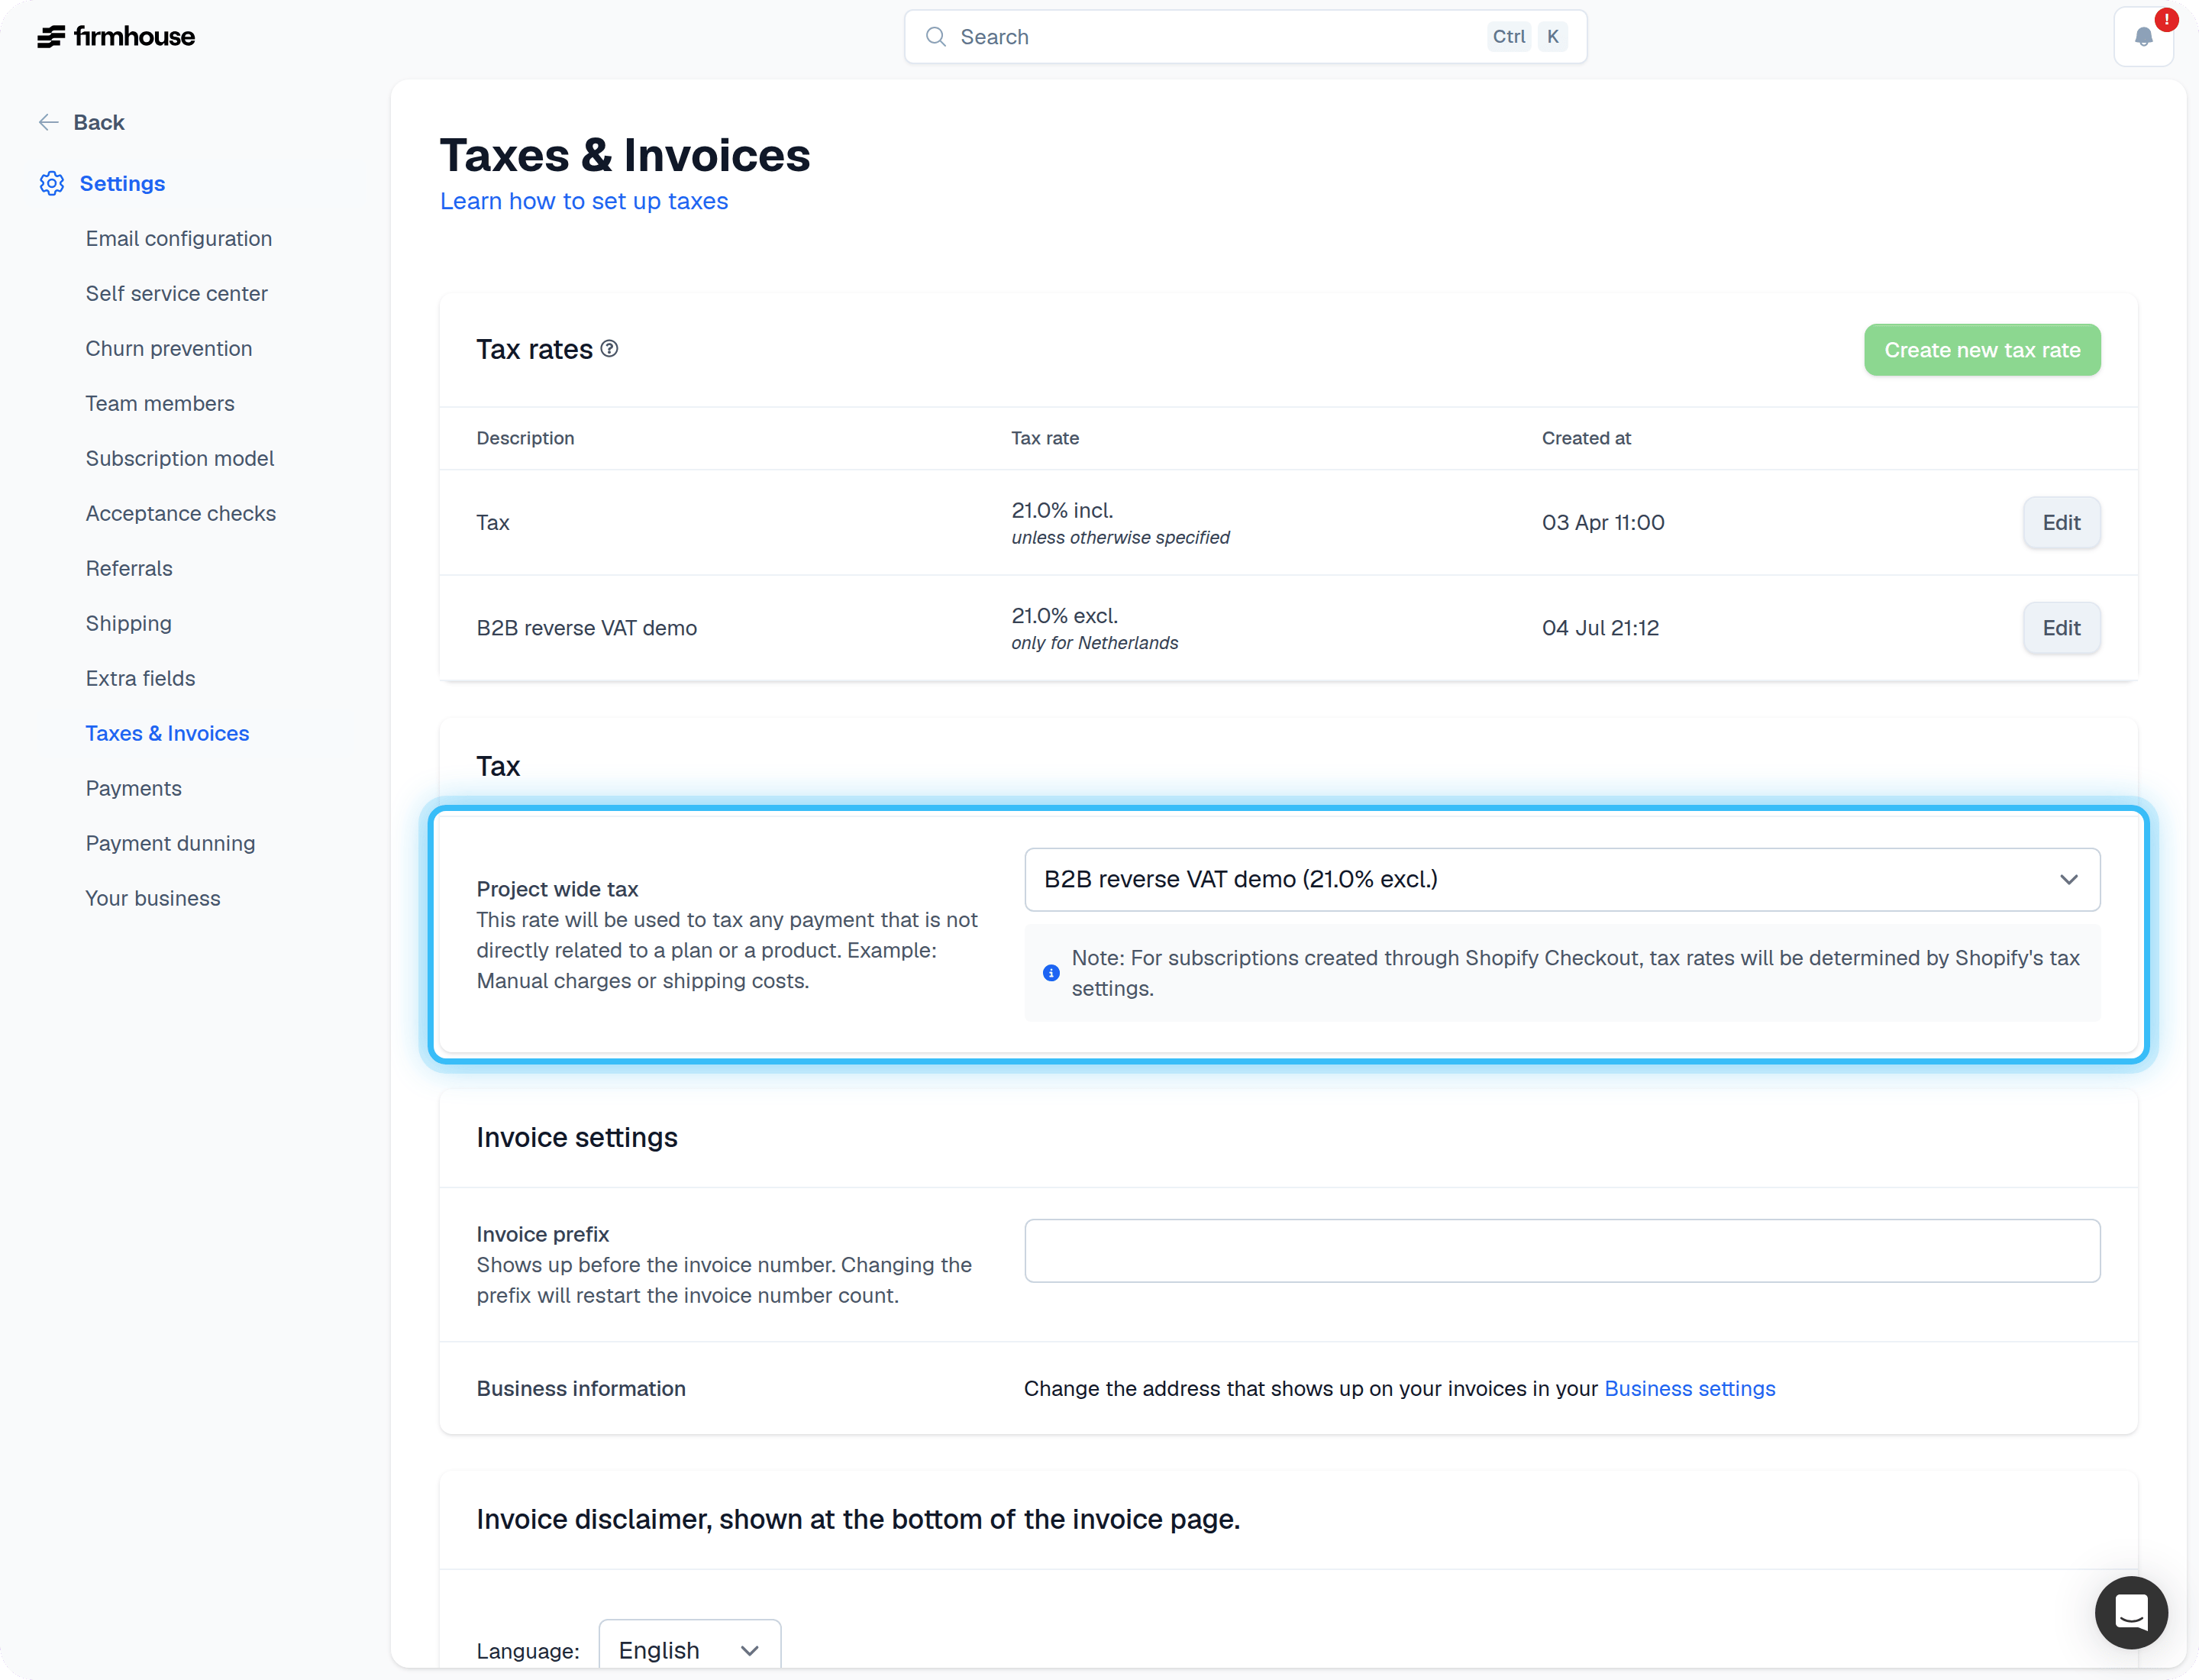Click the Created at column header

(x=1586, y=438)
